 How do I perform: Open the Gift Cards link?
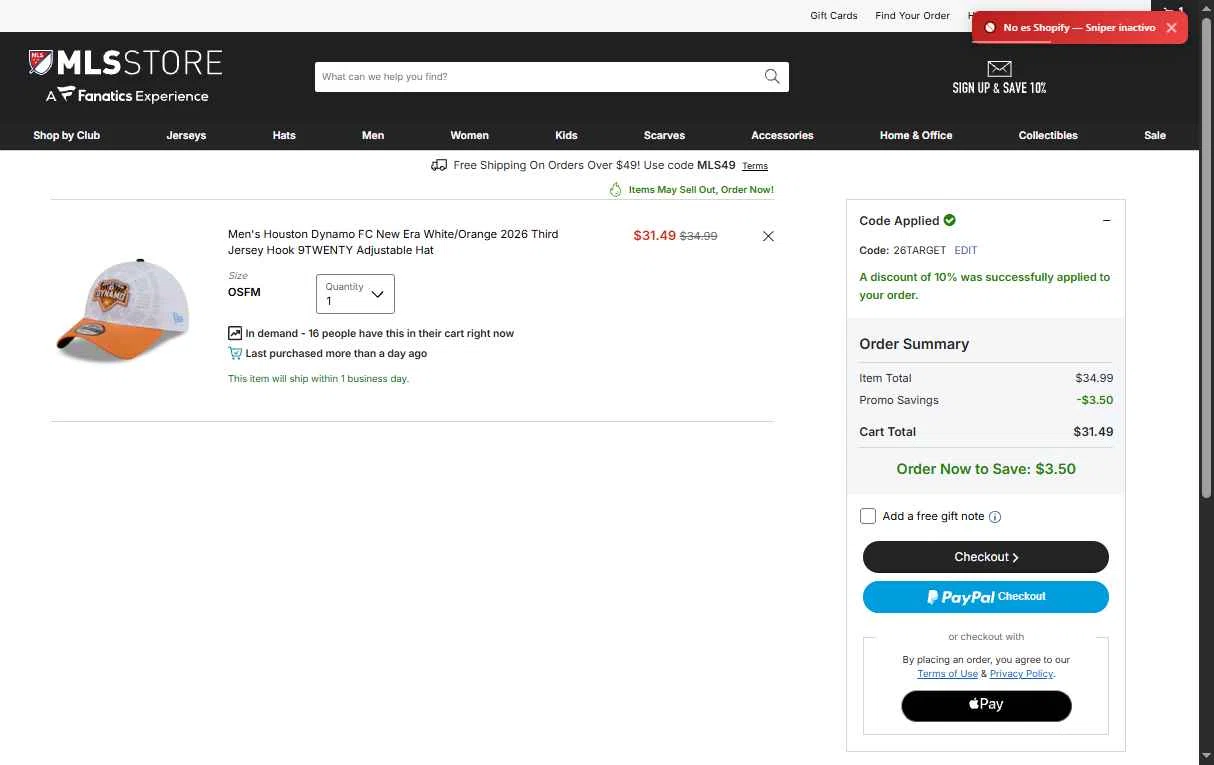click(x=834, y=15)
